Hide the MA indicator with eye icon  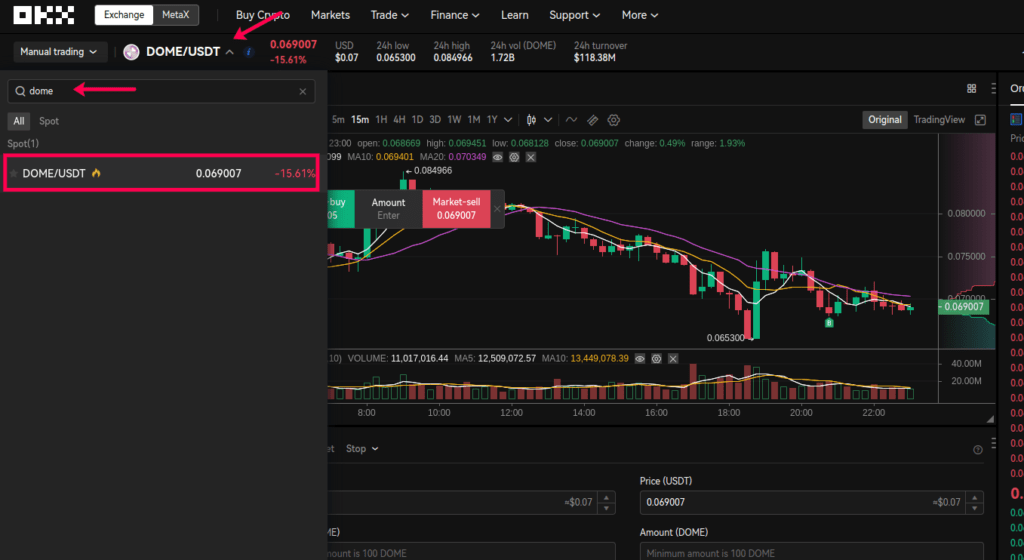[498, 157]
